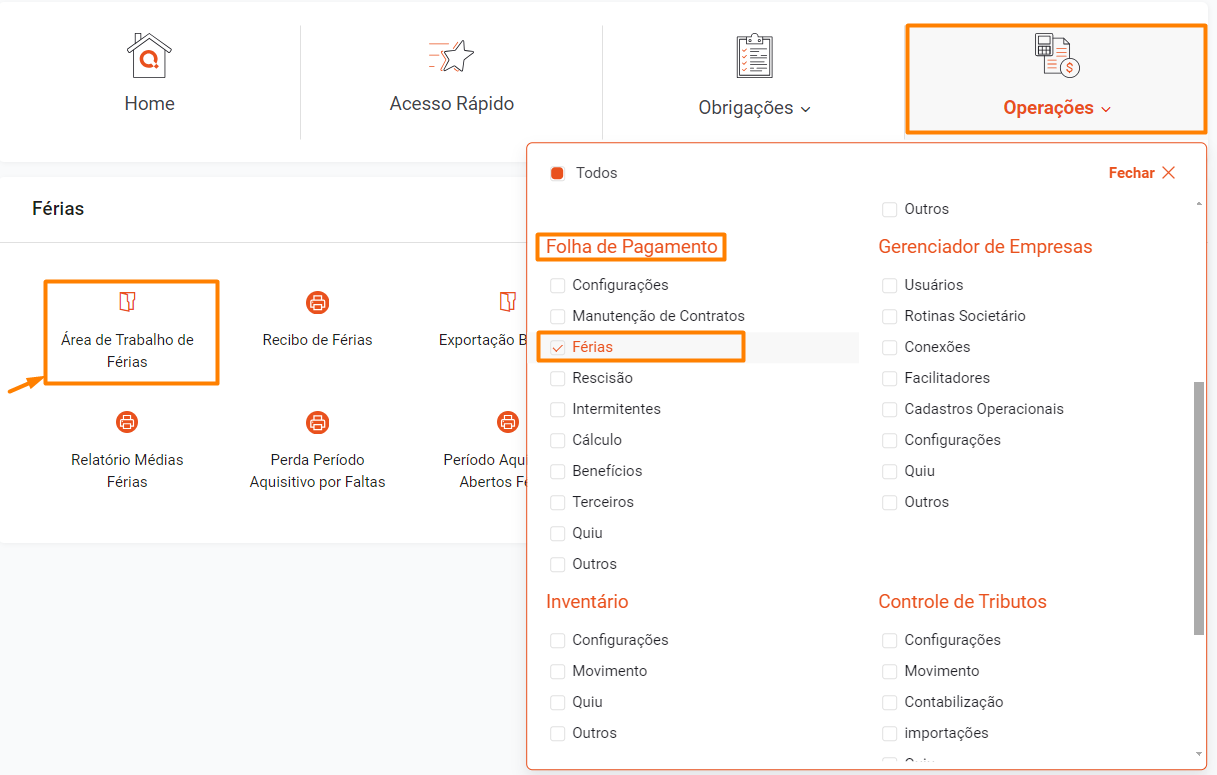Click the filter panel vertical scrollbar thumb

(1199, 507)
